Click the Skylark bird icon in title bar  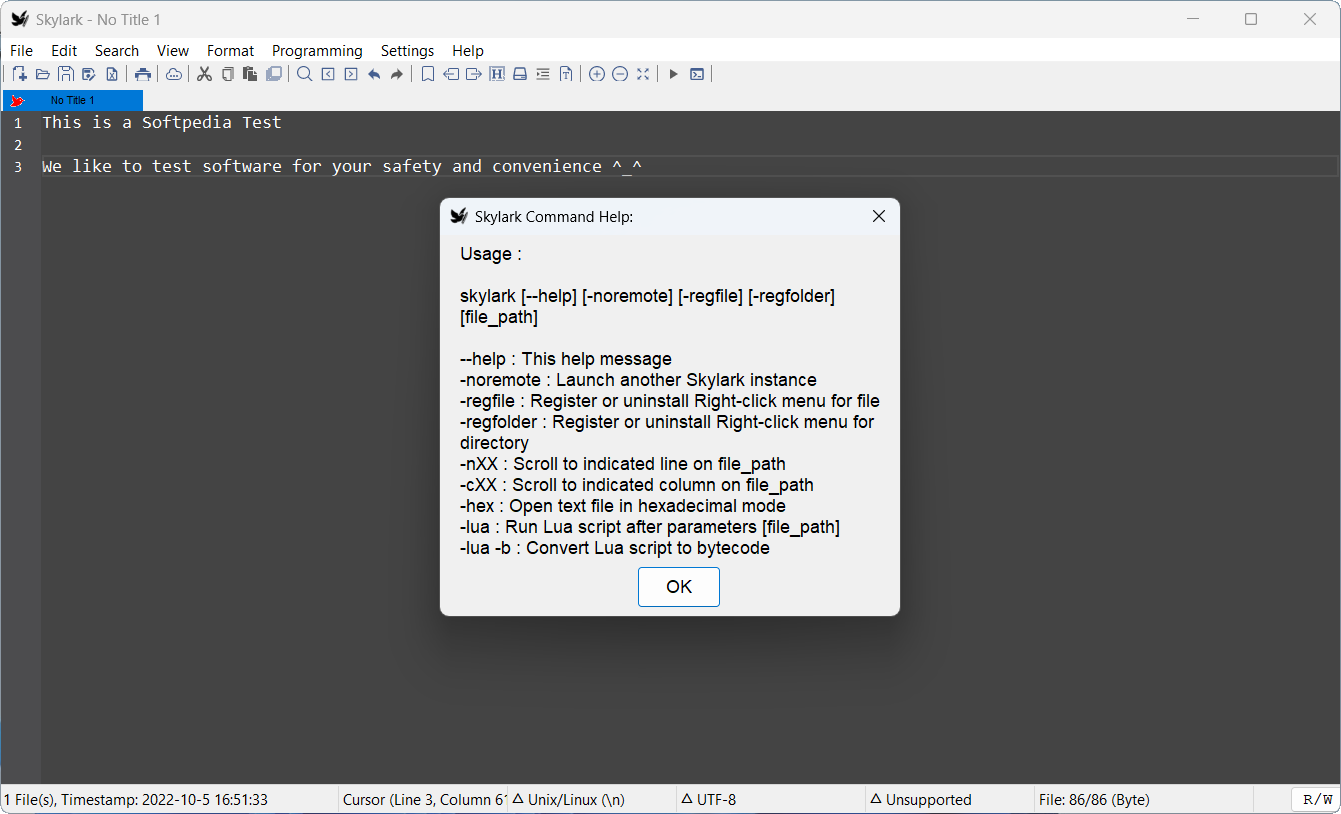tap(20, 19)
